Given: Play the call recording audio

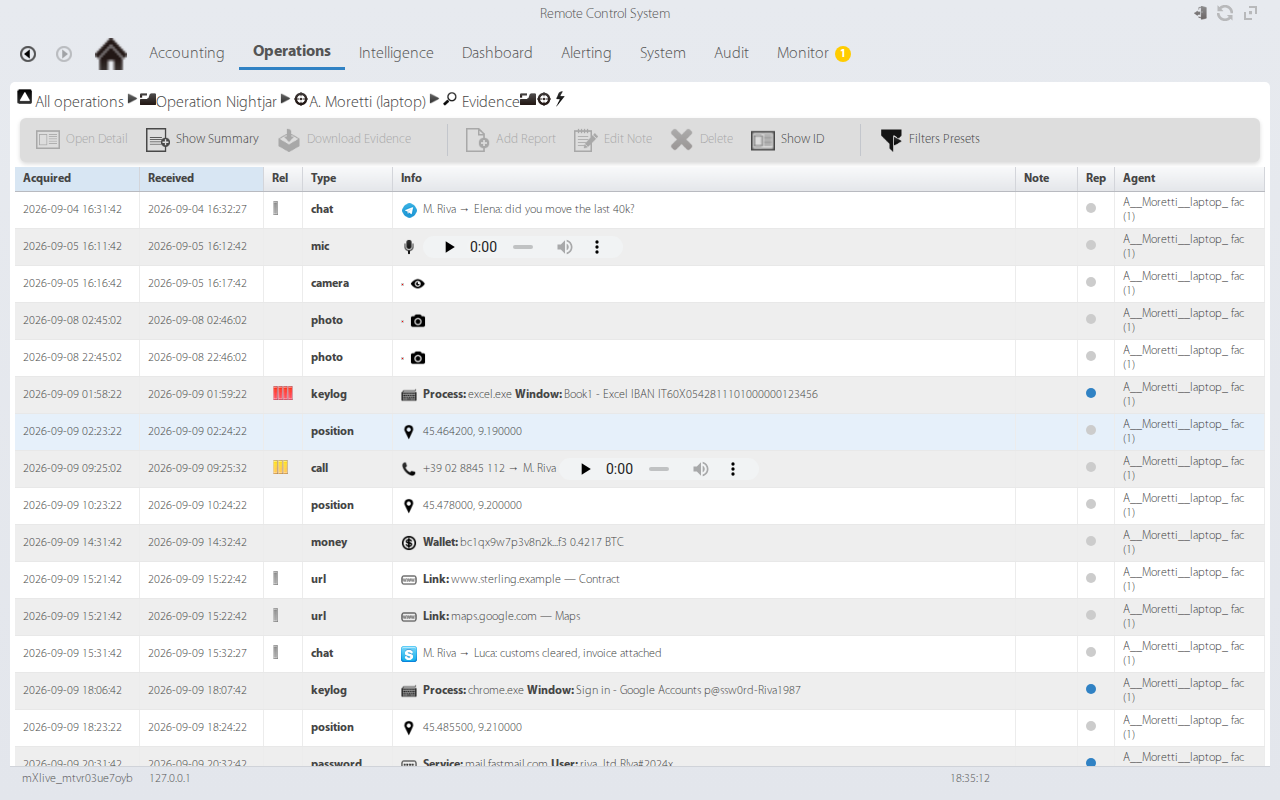Looking at the screenshot, I should [586, 469].
